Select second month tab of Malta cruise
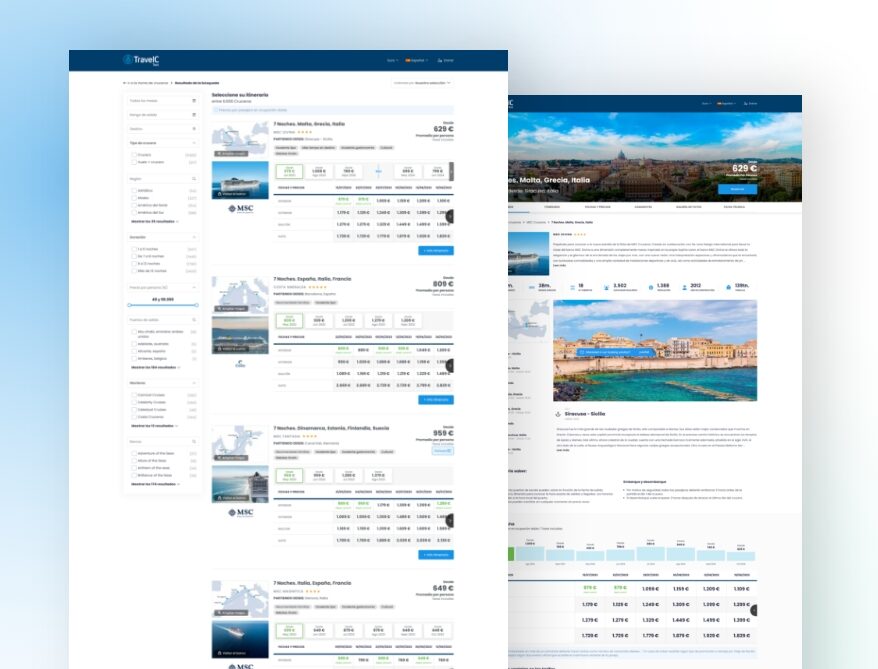Screen dimensions: 878x669 point(319,171)
